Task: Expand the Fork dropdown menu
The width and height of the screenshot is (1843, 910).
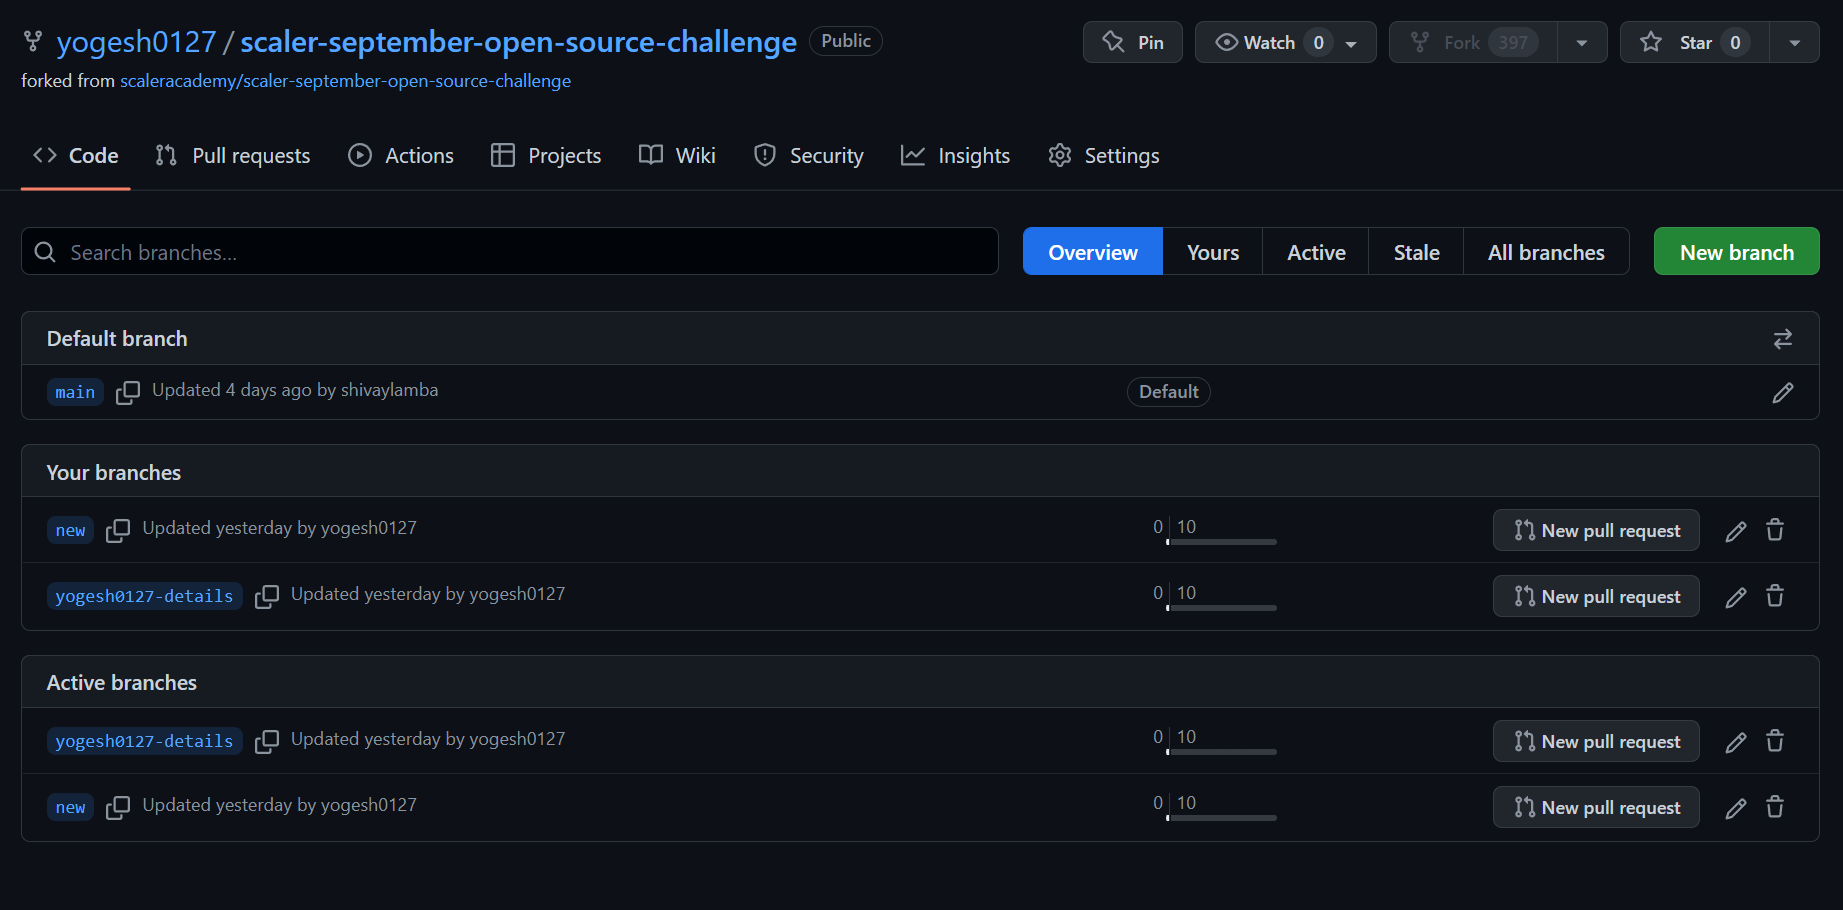Action: point(1582,42)
